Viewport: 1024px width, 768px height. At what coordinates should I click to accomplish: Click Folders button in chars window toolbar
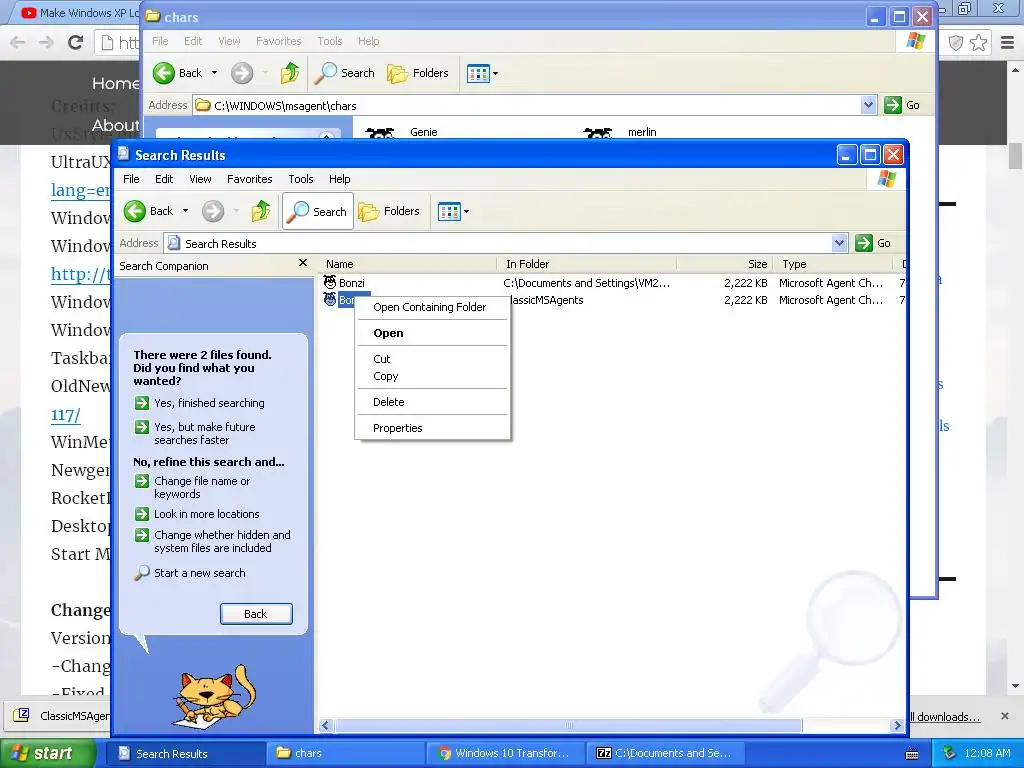(418, 73)
